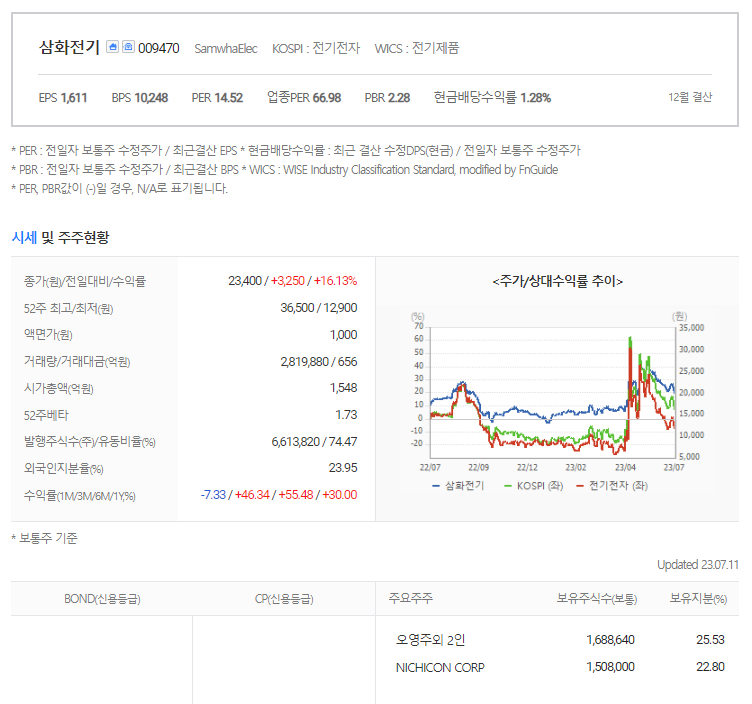Click 현금배당수익률 1.28% value
This screenshot has width=752, height=704.
[492, 98]
